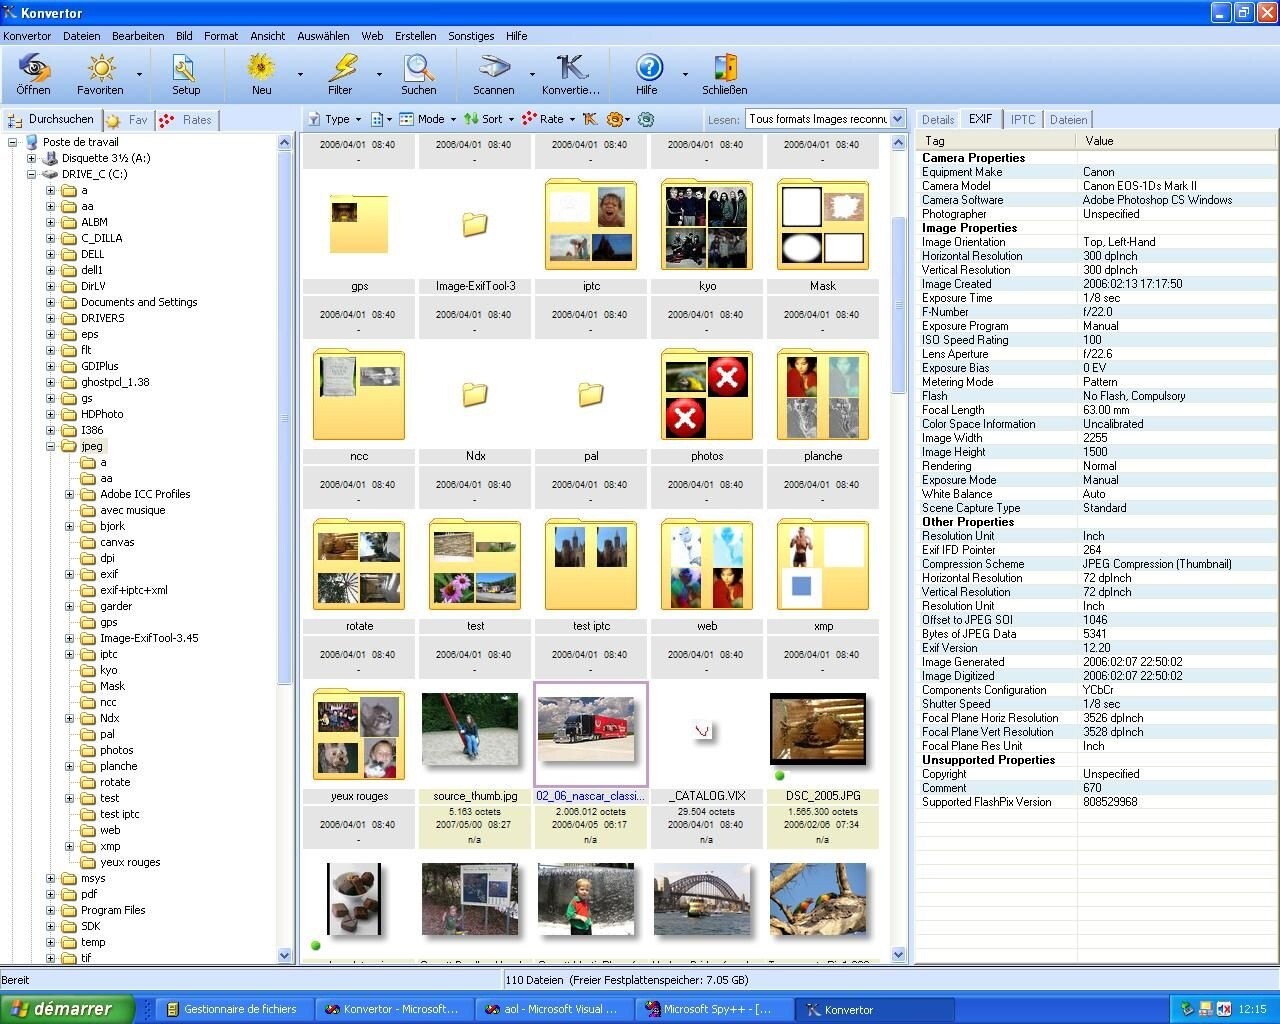Image resolution: width=1280 pixels, height=1024 pixels.
Task: Click the Neu flower icon
Action: 261,75
